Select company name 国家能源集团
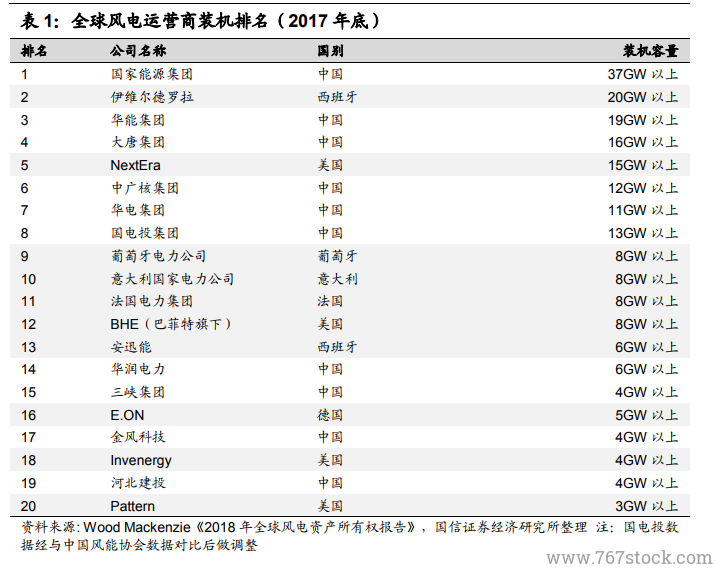Screen dimensions: 721x573 click(x=152, y=74)
